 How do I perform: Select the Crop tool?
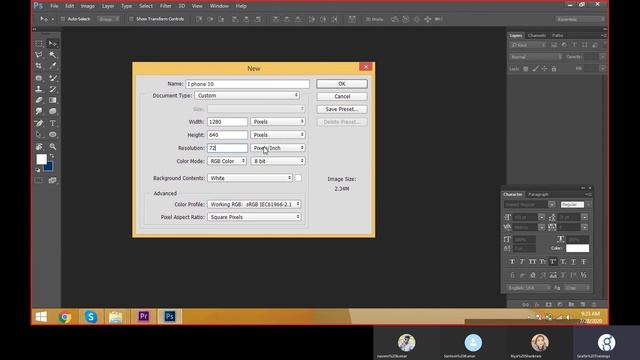tap(39, 66)
